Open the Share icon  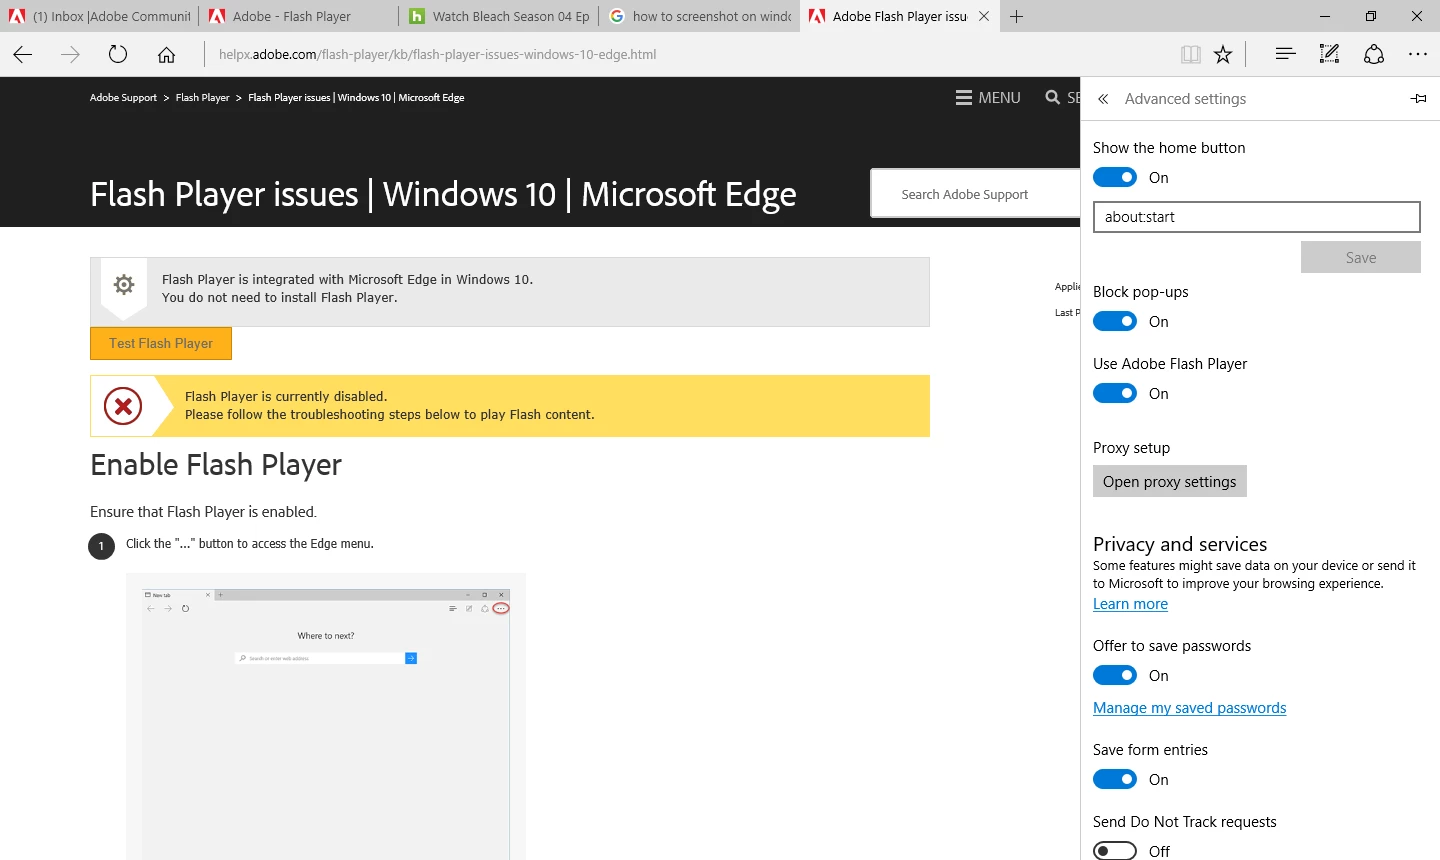[1374, 54]
